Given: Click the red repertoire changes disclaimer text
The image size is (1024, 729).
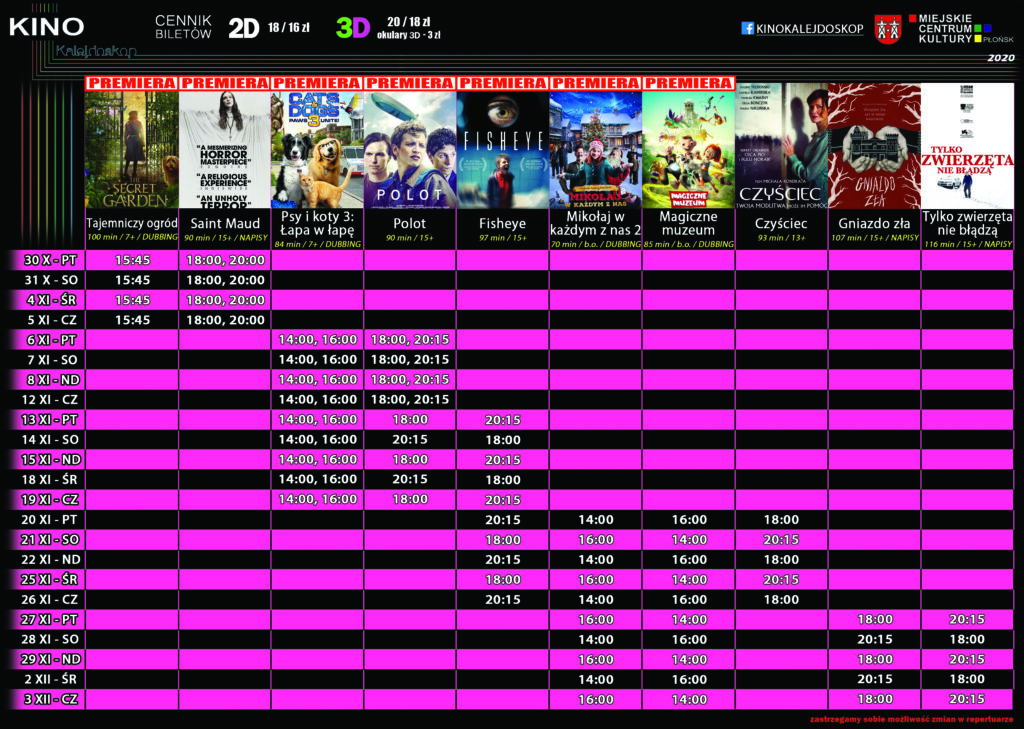Looking at the screenshot, I should 912,719.
